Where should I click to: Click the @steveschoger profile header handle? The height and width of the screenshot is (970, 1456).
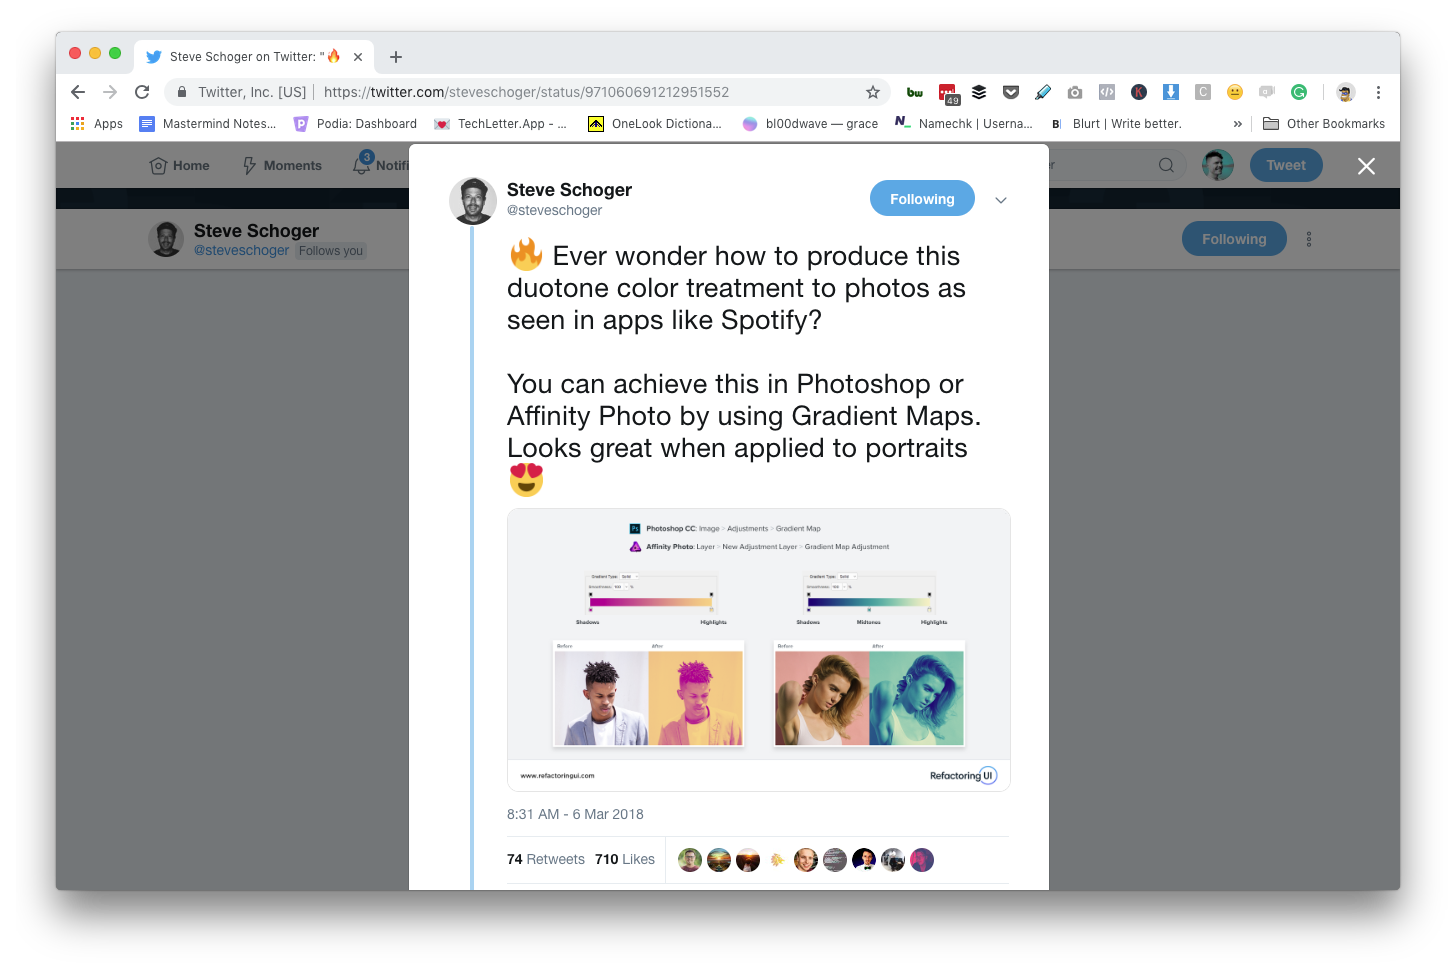tap(241, 250)
